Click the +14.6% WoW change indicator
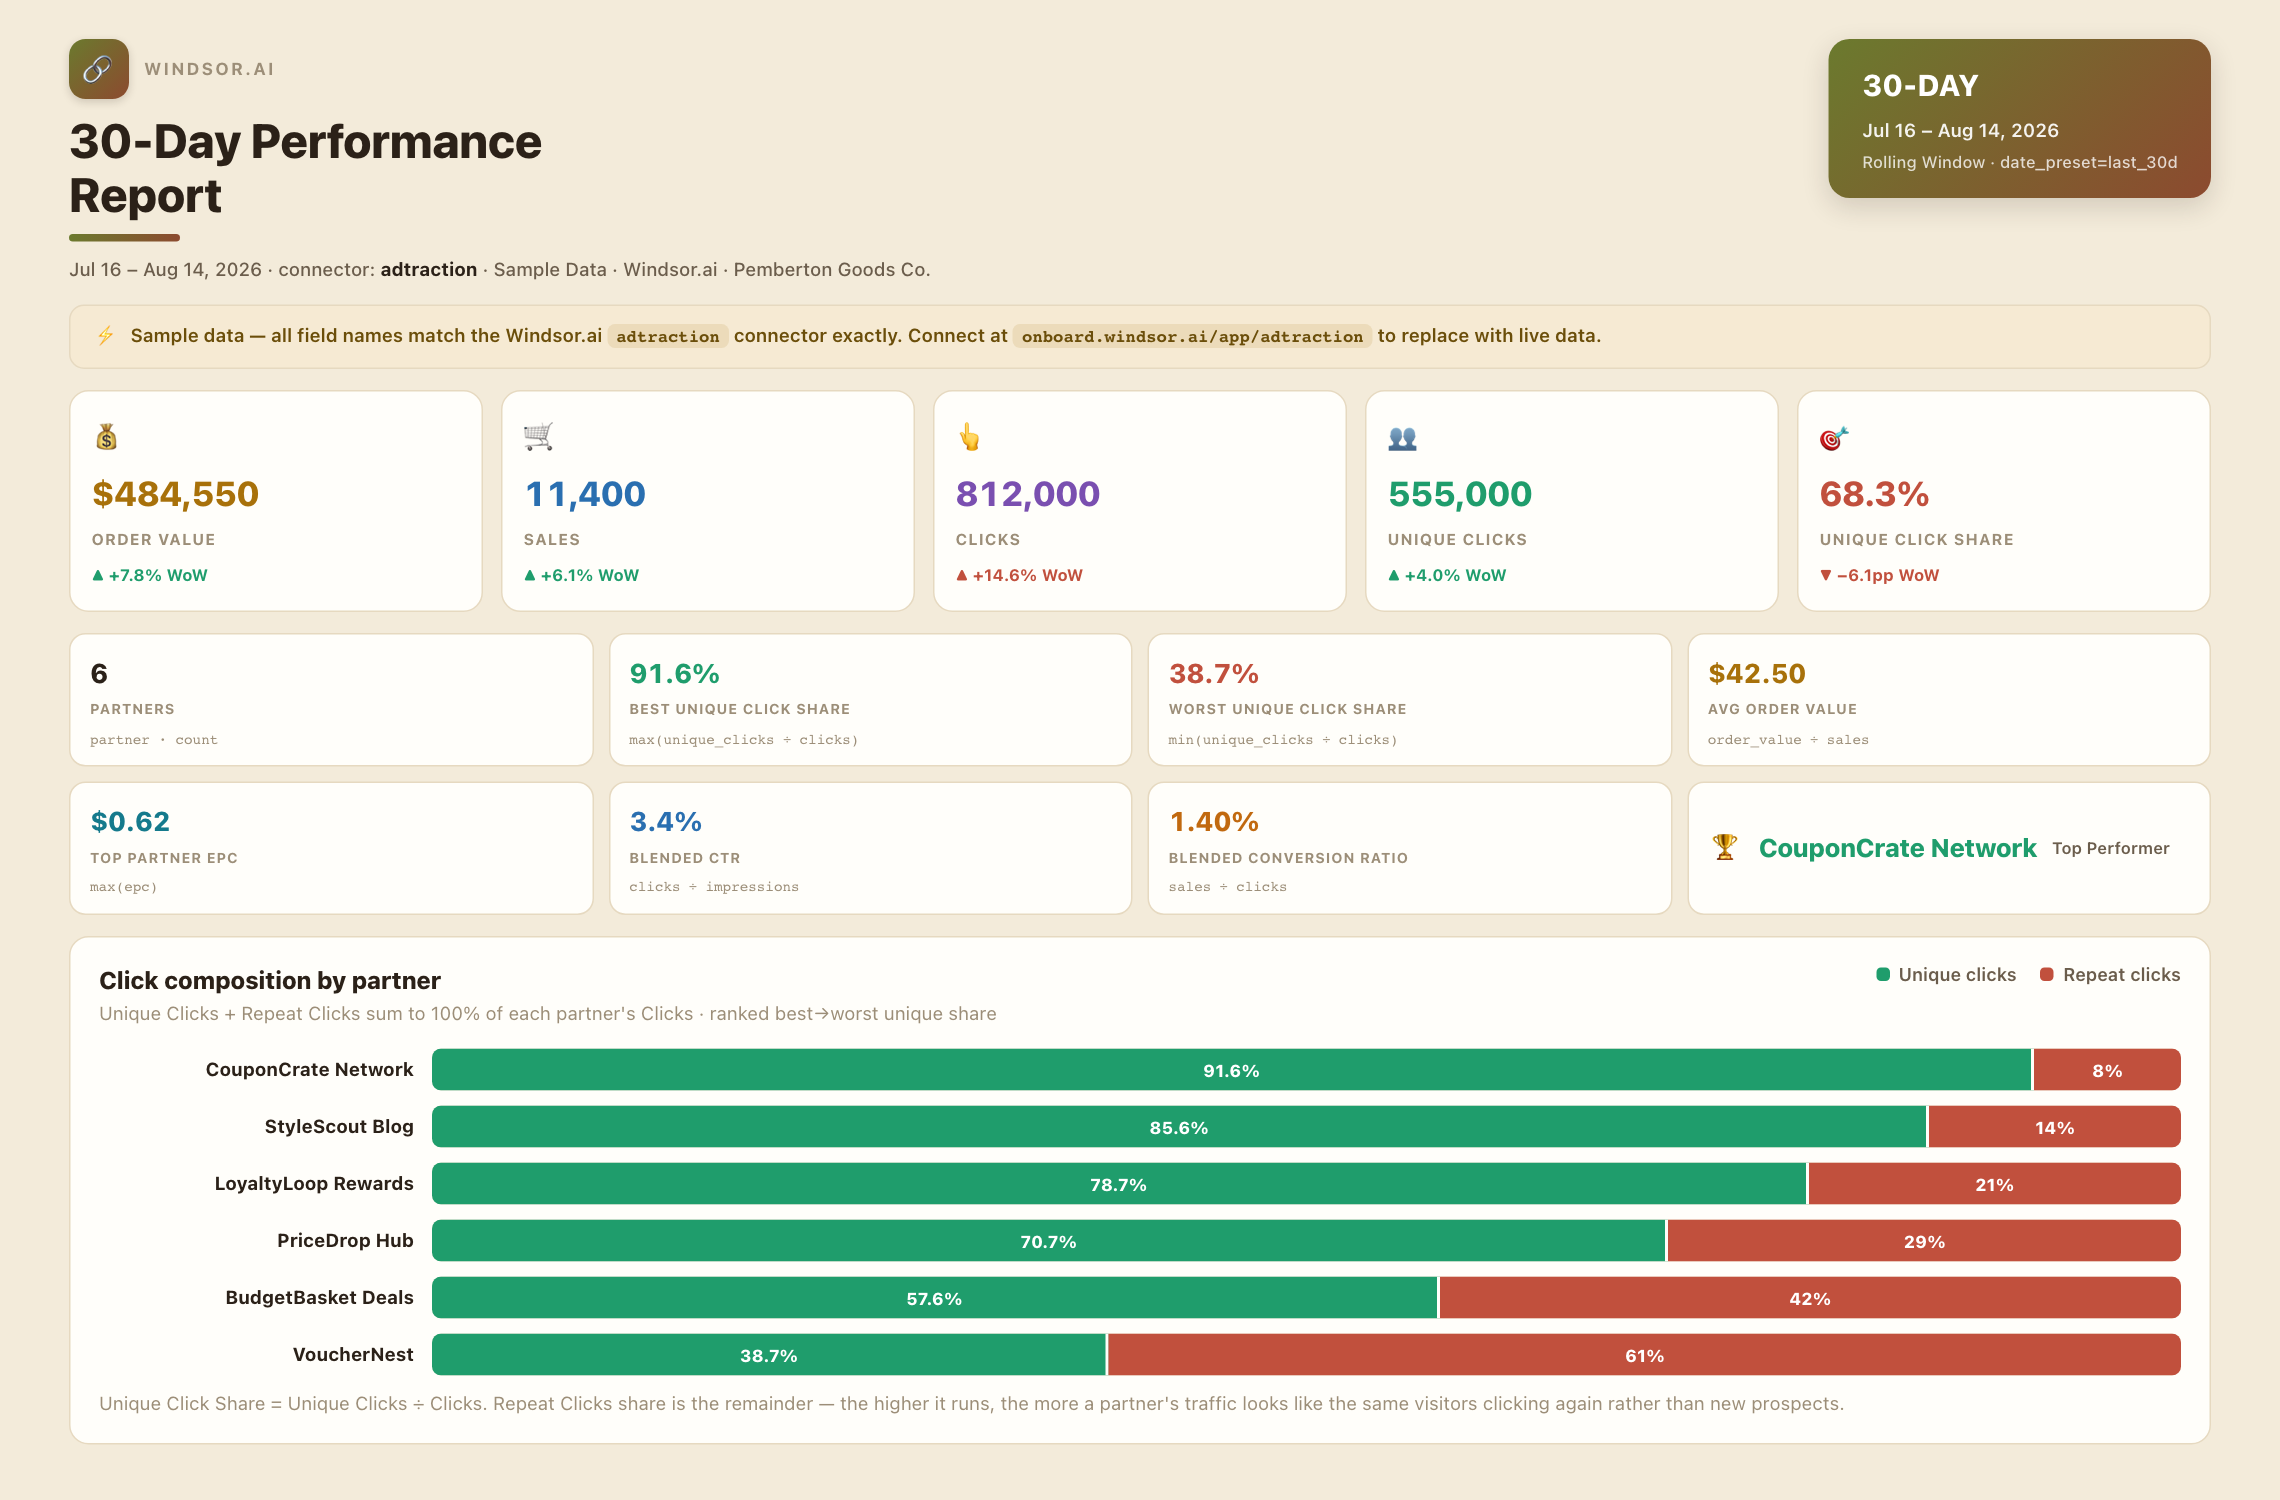Screen dimensions: 2280x1500 click(x=1019, y=575)
